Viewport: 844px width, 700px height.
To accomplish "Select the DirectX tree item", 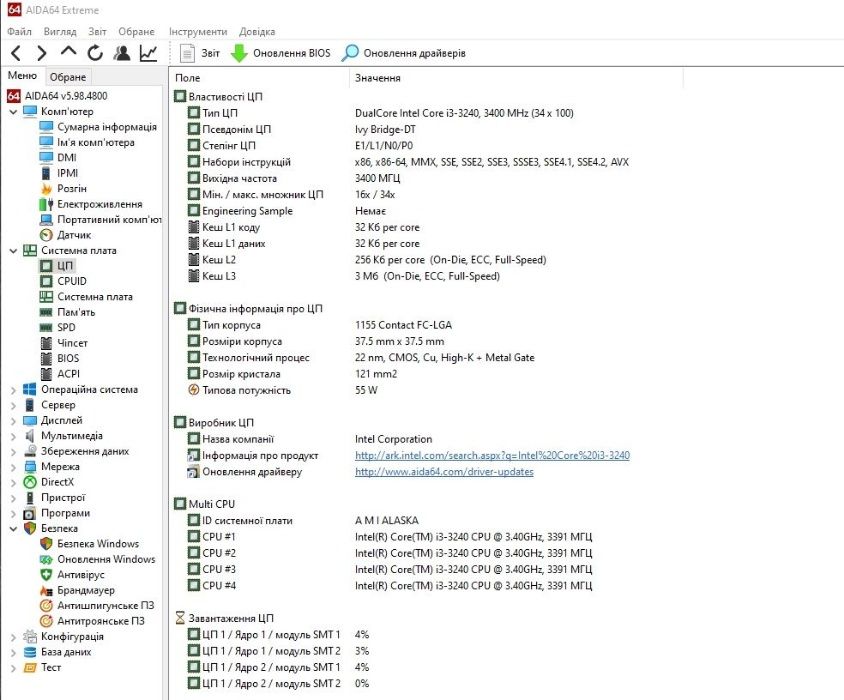I will [x=48, y=482].
